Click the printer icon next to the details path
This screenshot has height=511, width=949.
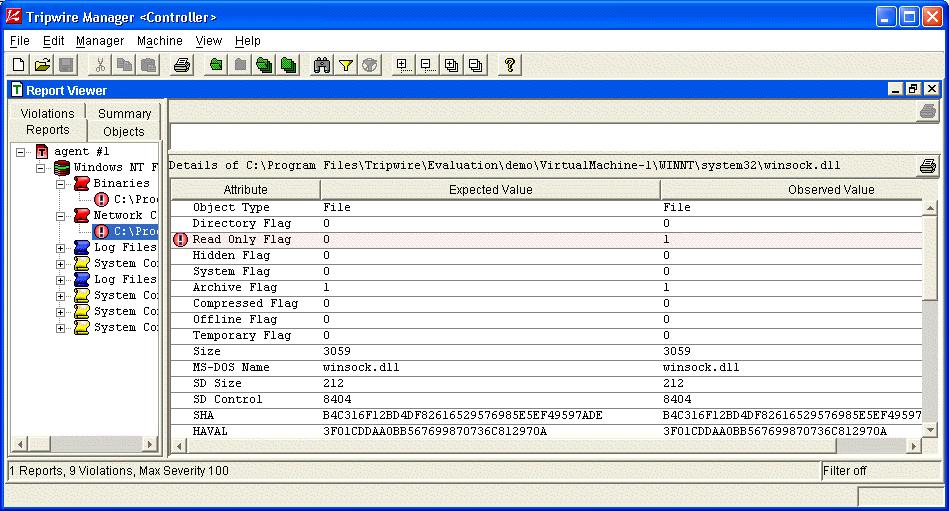927,165
